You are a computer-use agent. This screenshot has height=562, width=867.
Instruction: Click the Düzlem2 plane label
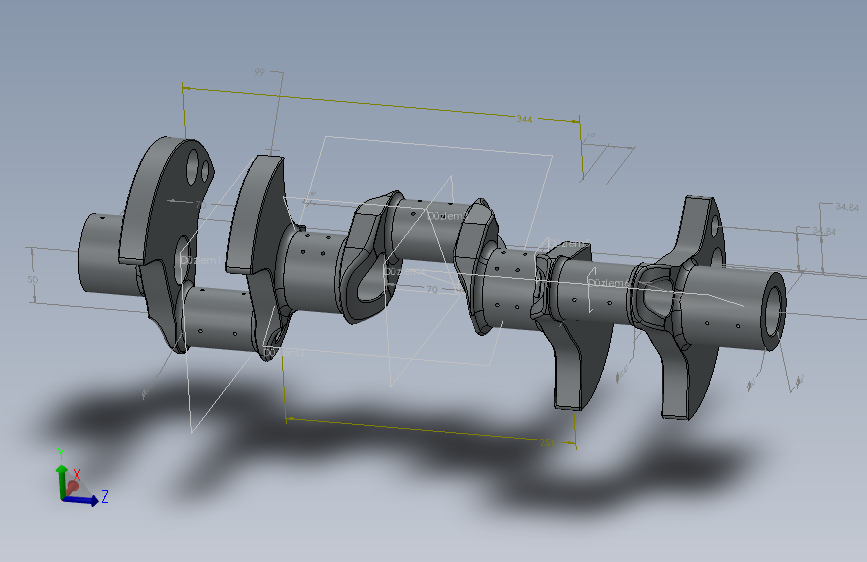click(284, 352)
